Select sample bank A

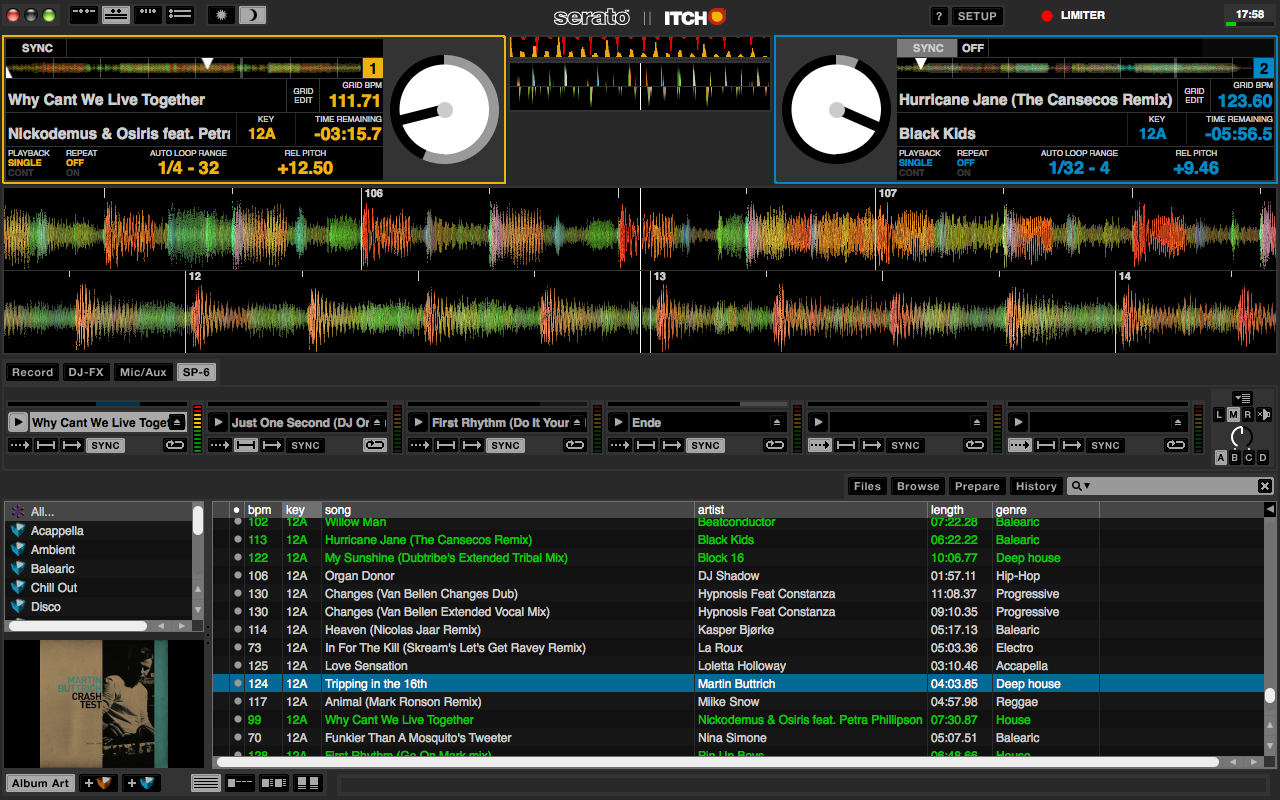[x=1221, y=457]
